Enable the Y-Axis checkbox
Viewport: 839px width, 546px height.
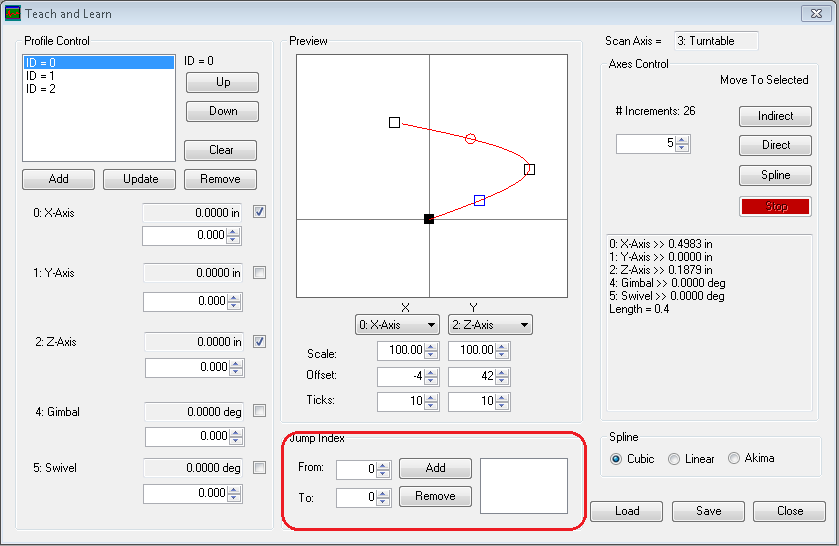(259, 273)
